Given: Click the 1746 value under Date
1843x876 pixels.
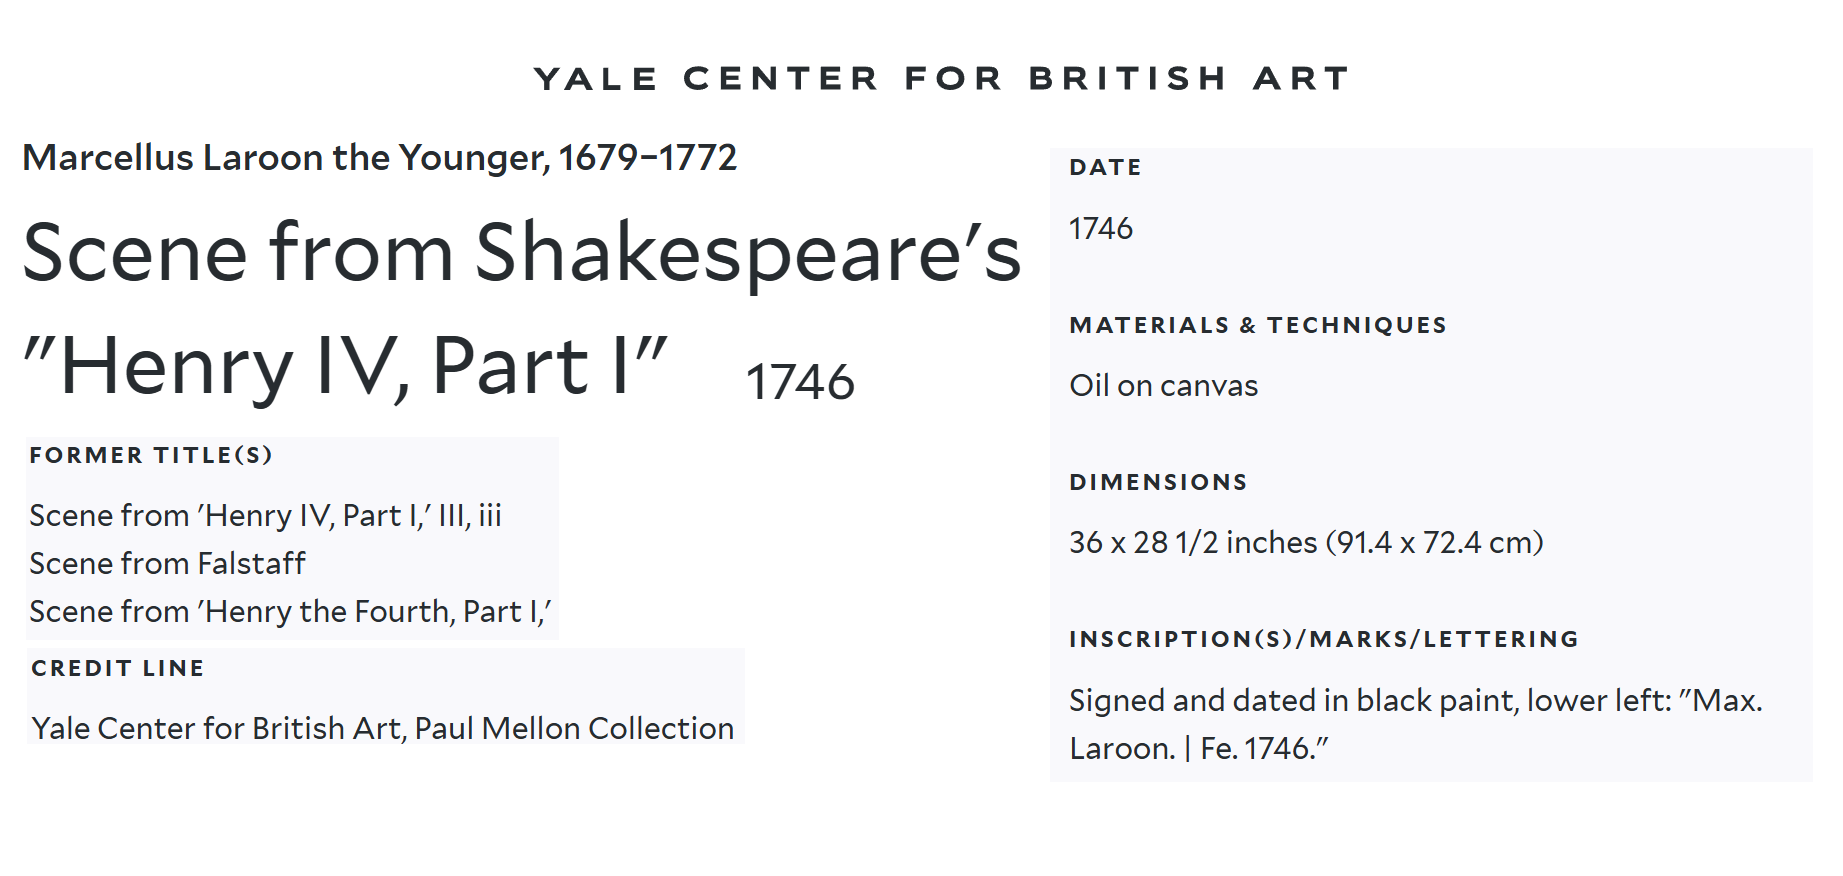Looking at the screenshot, I should point(1101,229).
